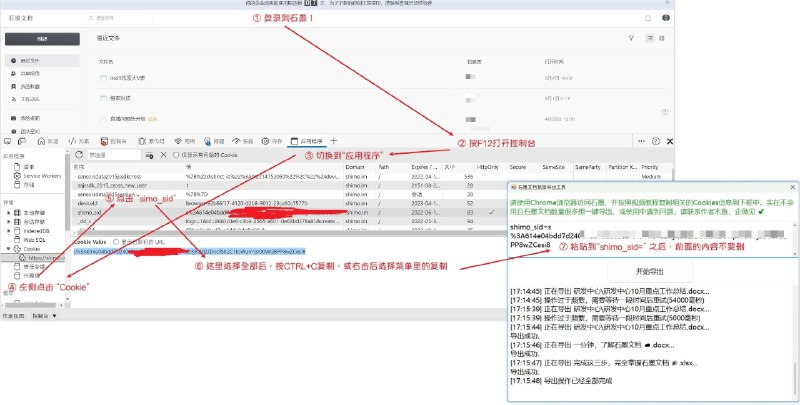Dismiss the top announcement banner

point(667,3)
